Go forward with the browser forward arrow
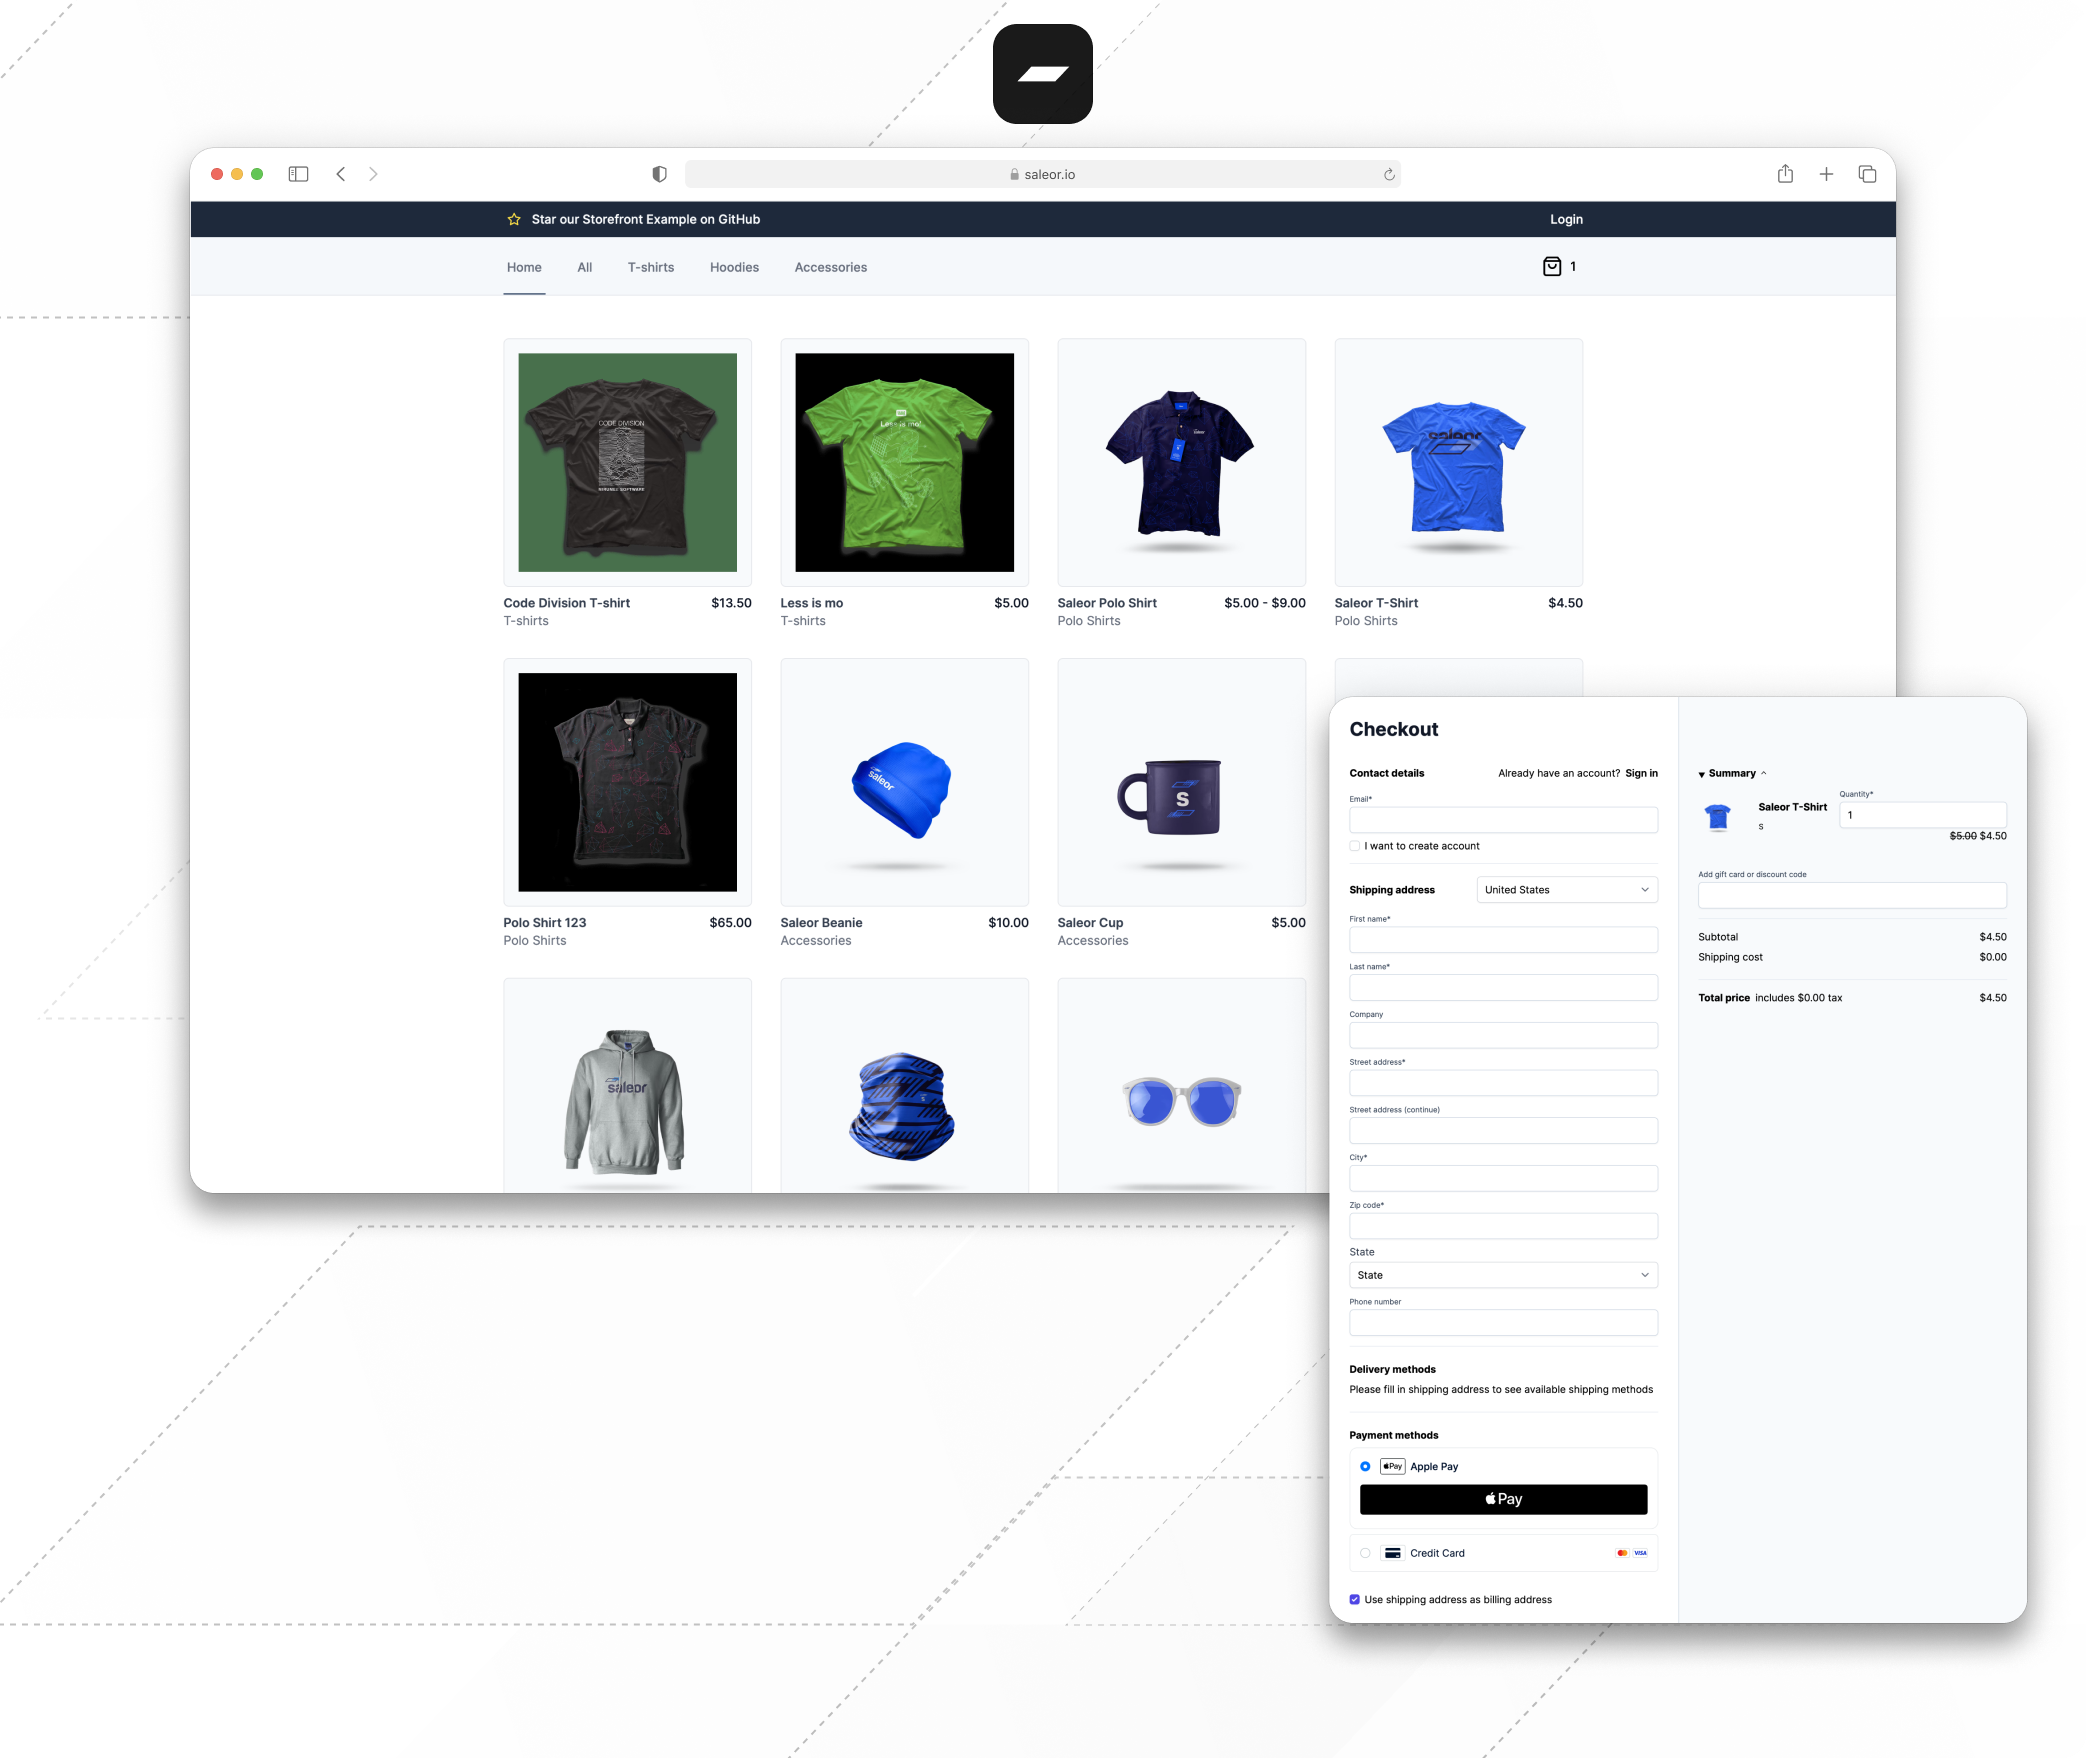Viewport: 2086px width, 1758px height. pos(373,174)
